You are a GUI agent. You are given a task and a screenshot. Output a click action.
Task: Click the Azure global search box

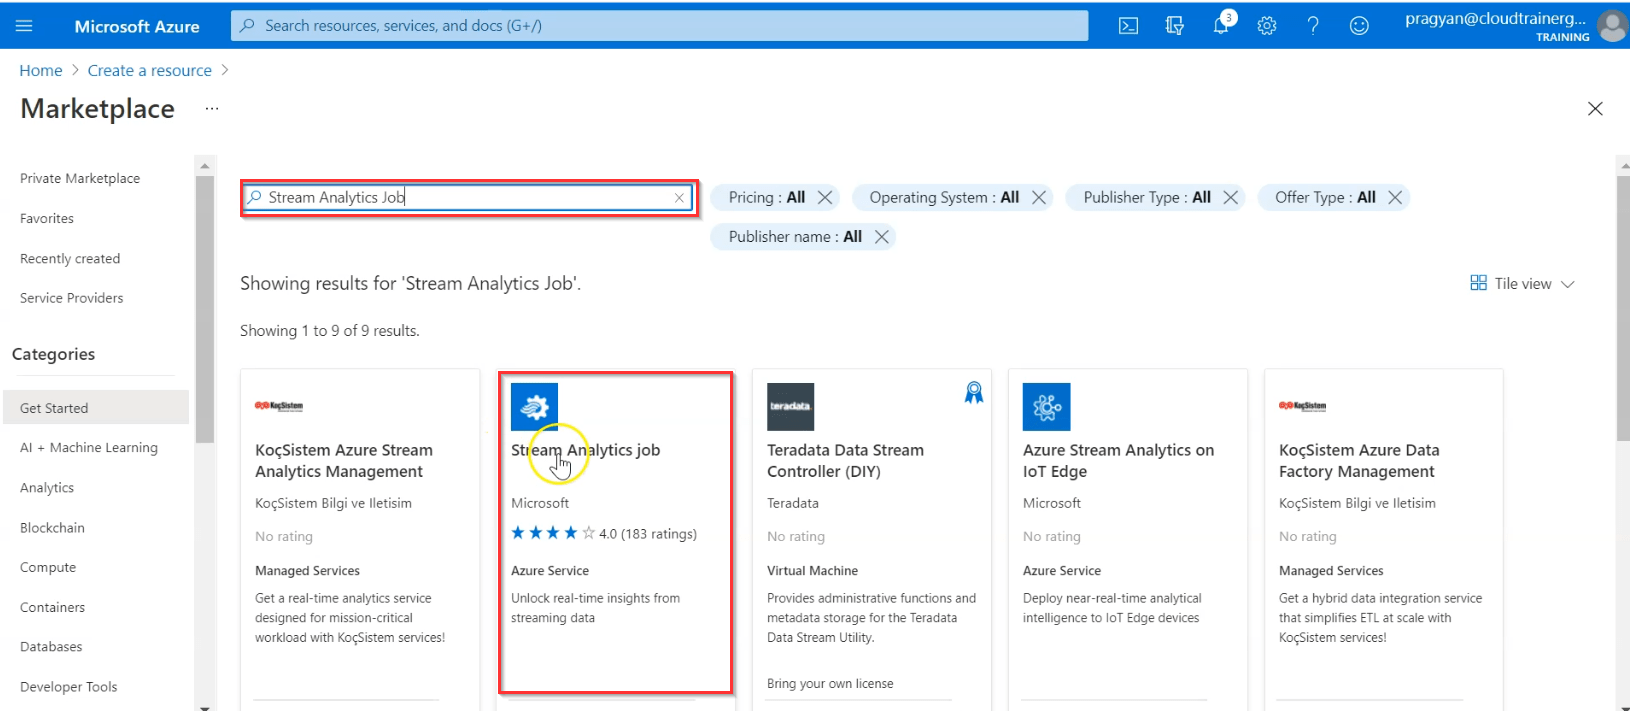[660, 26]
